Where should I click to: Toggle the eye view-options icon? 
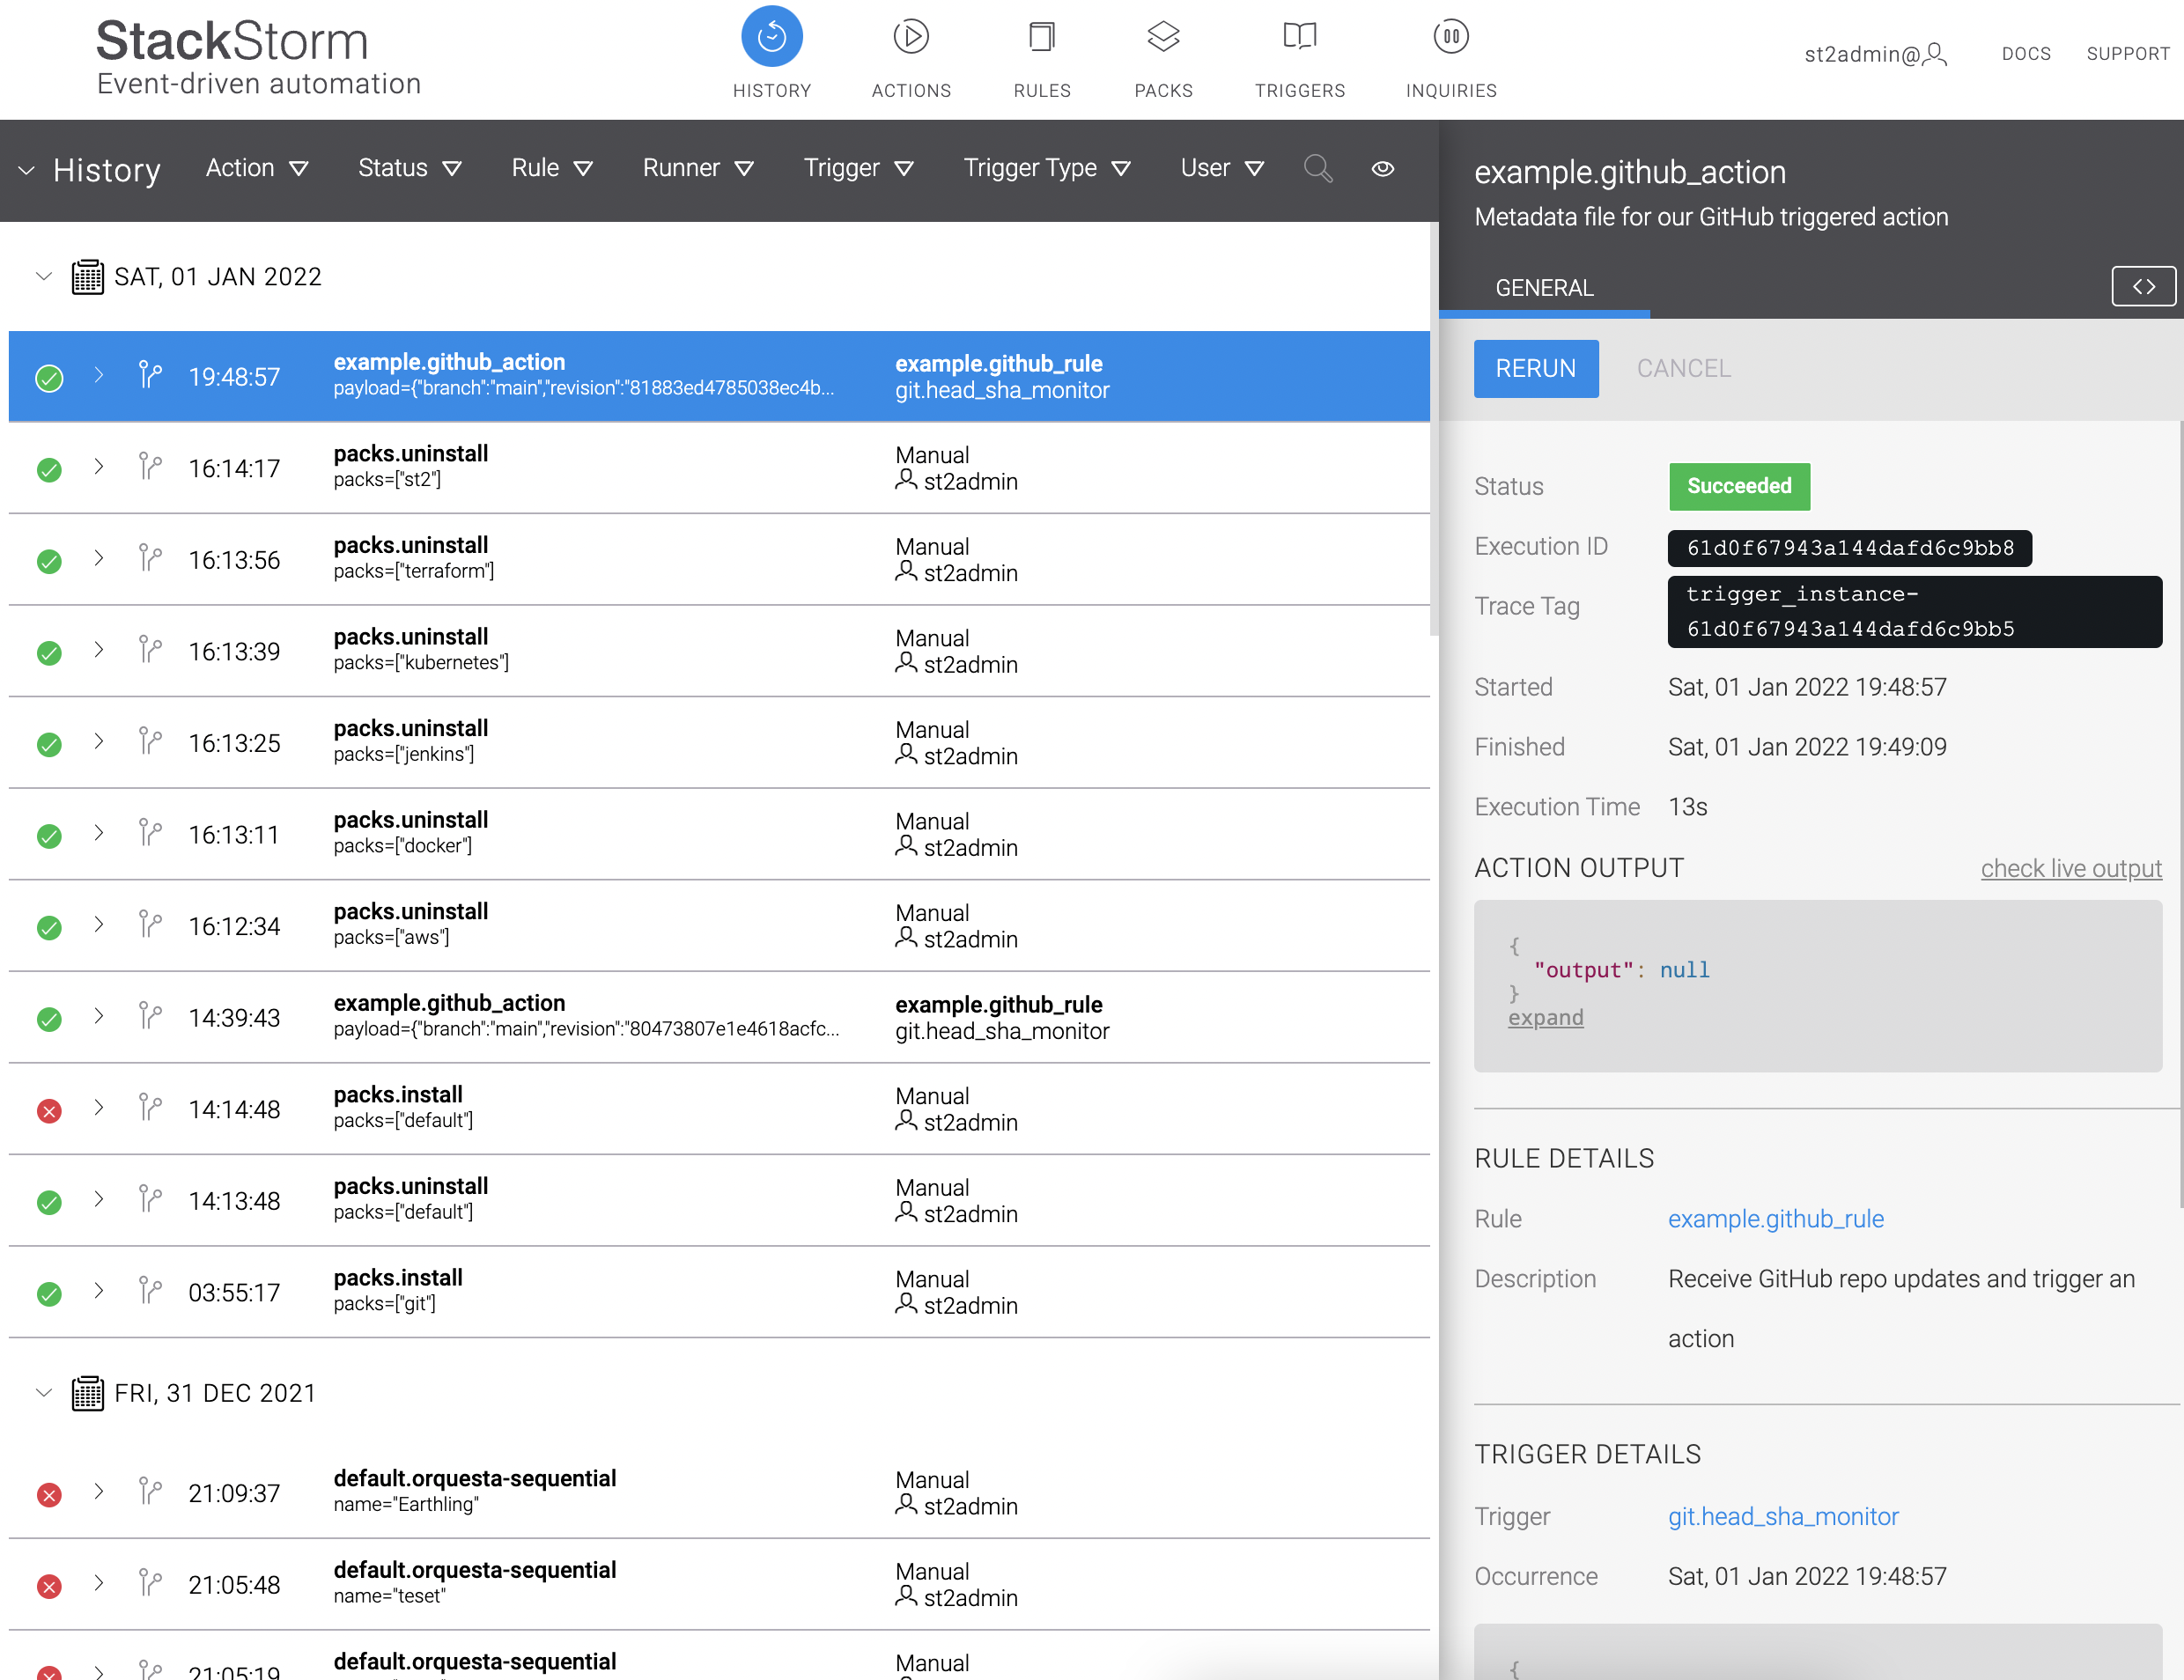pos(1382,169)
